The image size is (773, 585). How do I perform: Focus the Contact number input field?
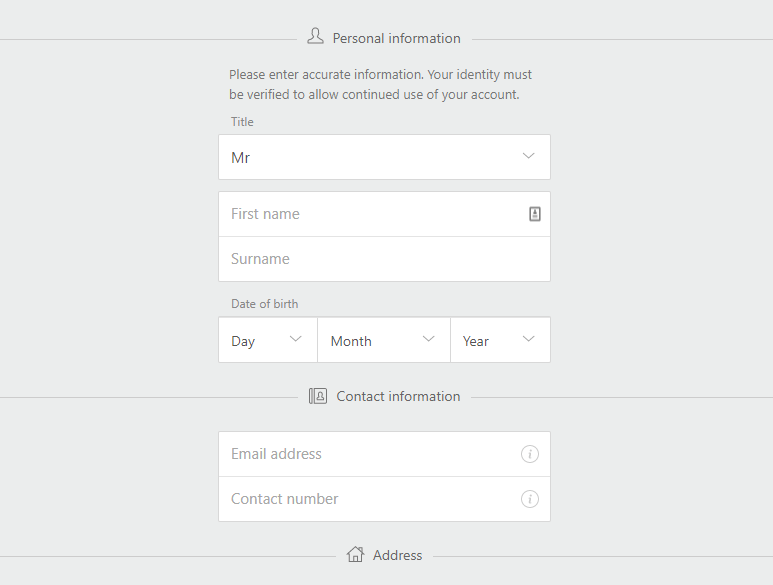[385, 499]
